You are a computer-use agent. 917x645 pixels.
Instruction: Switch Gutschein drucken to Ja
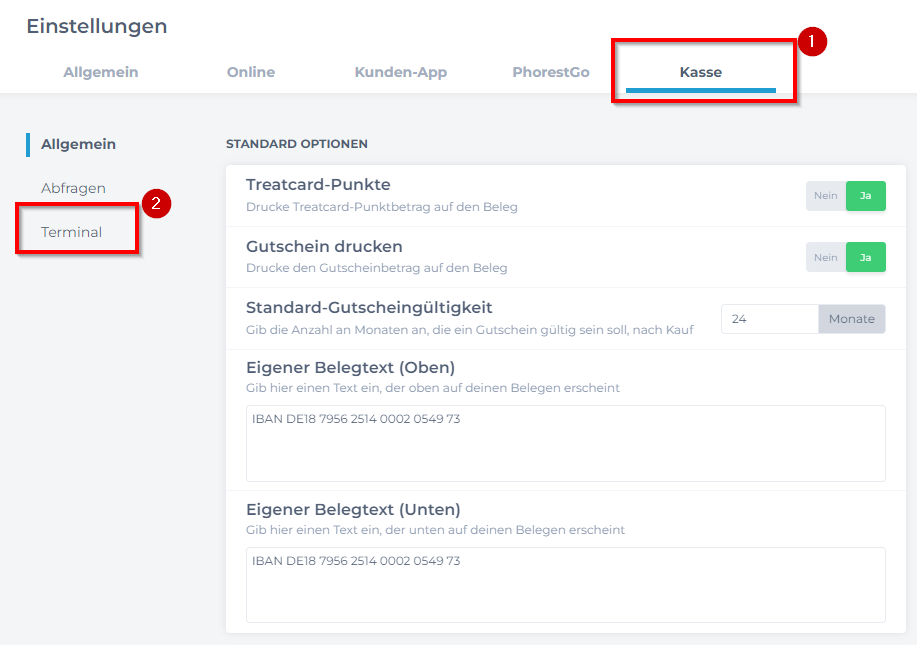coord(866,257)
